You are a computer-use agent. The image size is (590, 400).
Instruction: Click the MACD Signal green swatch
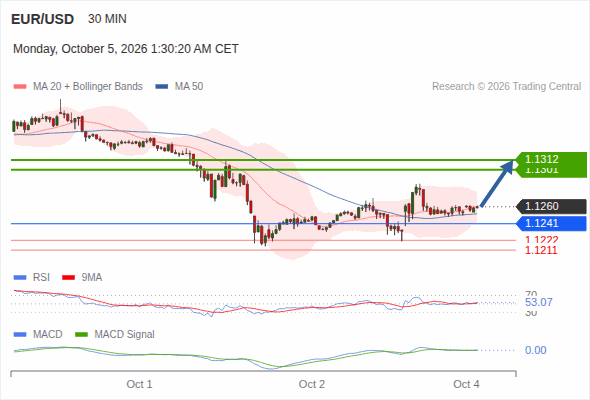pyautogui.click(x=81, y=335)
